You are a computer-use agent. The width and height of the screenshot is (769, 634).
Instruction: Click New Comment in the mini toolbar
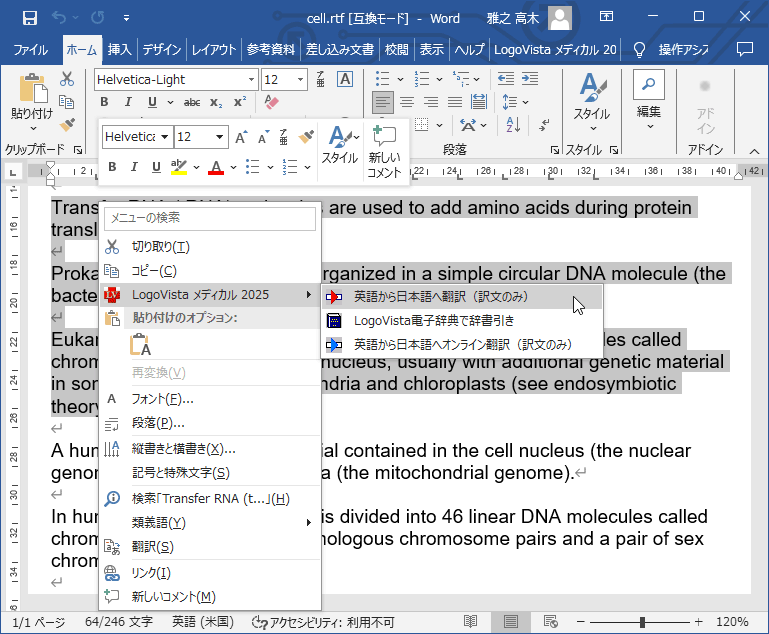pos(384,152)
